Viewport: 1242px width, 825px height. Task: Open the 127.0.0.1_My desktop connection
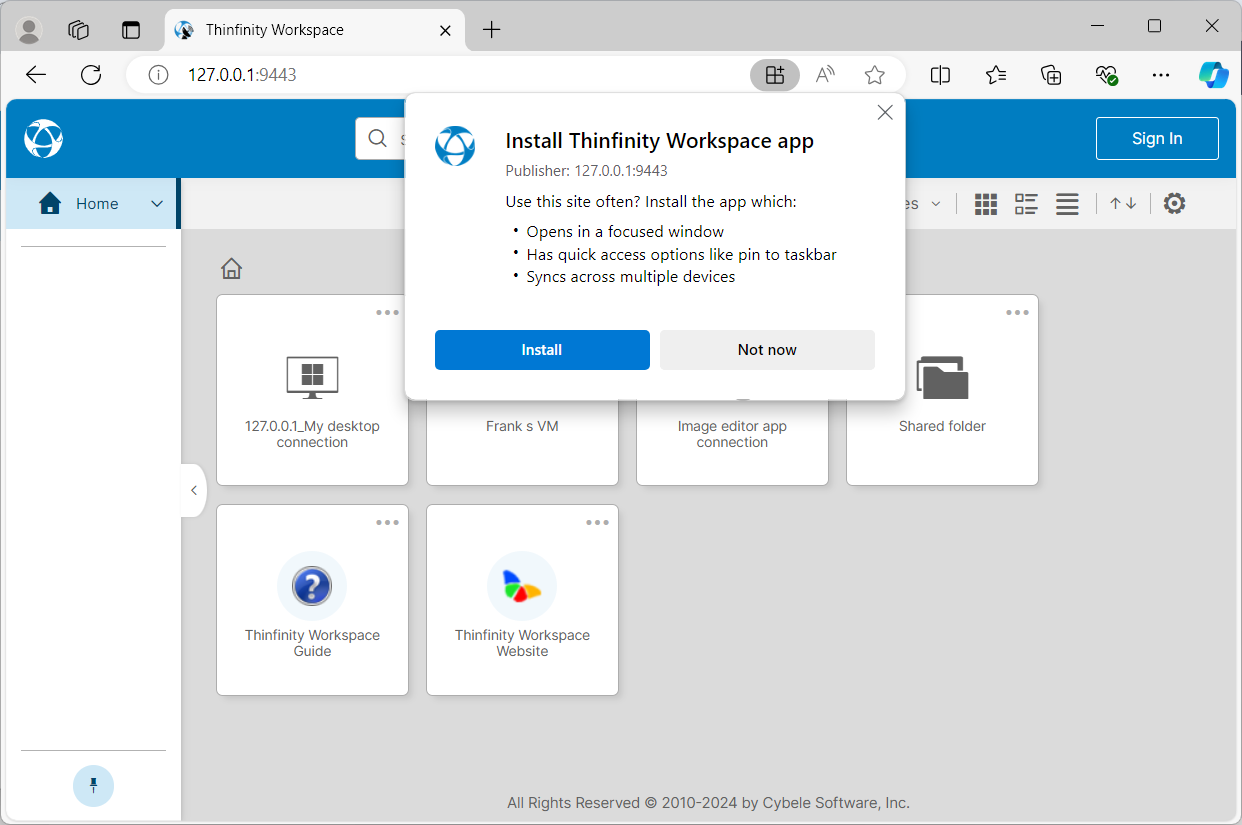[312, 390]
